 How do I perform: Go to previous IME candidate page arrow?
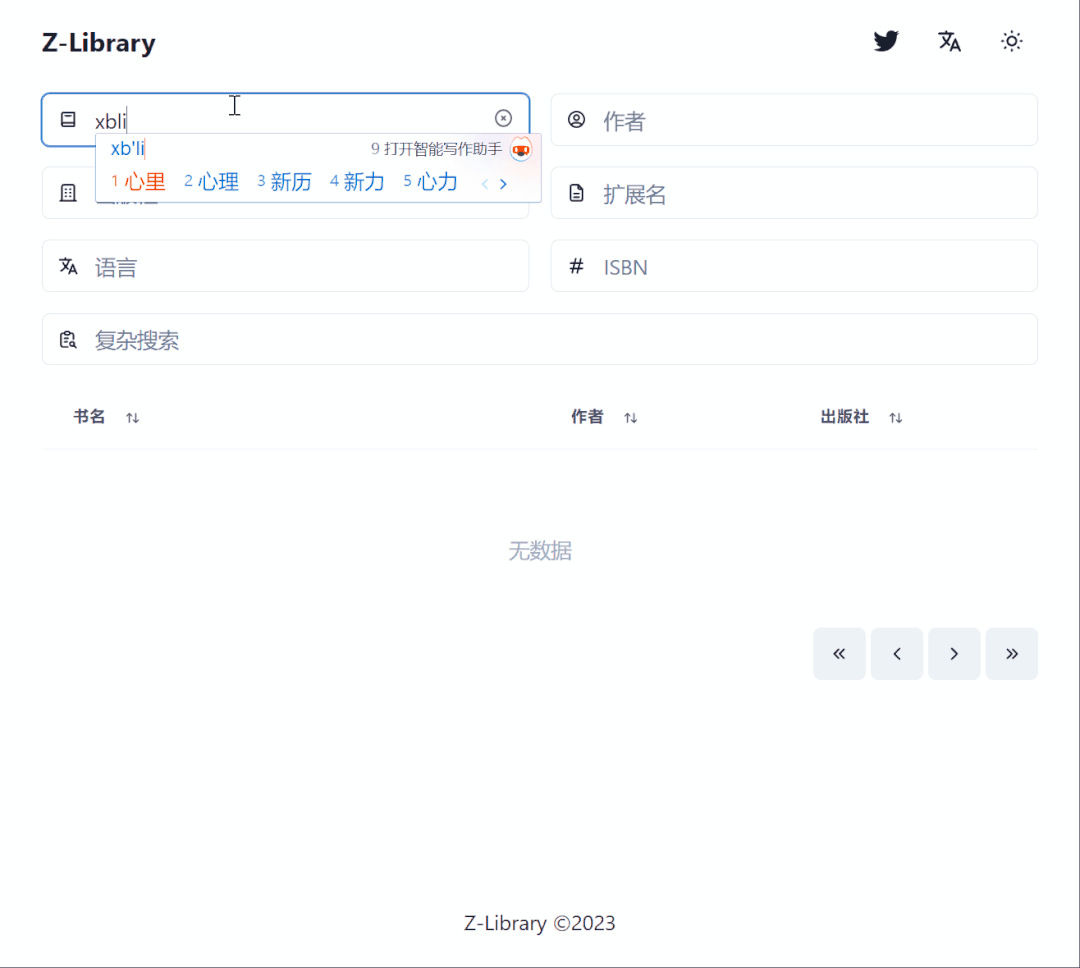coord(485,184)
